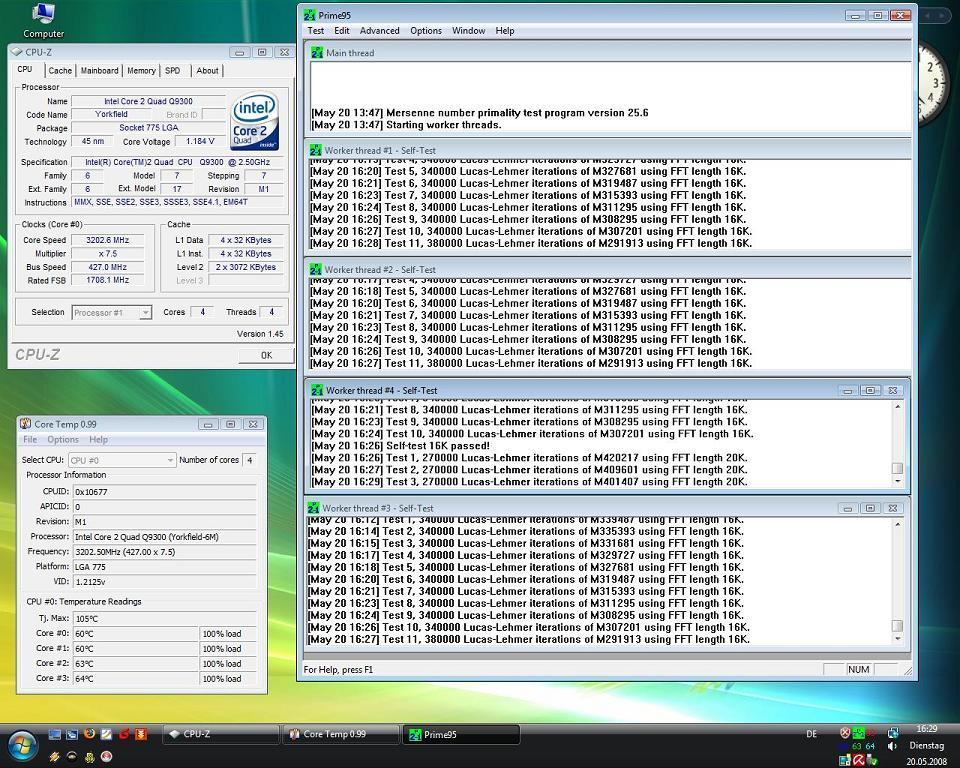Viewport: 960px width, 768px height.
Task: Click the Prime95 title bar app icon
Action: 310,15
